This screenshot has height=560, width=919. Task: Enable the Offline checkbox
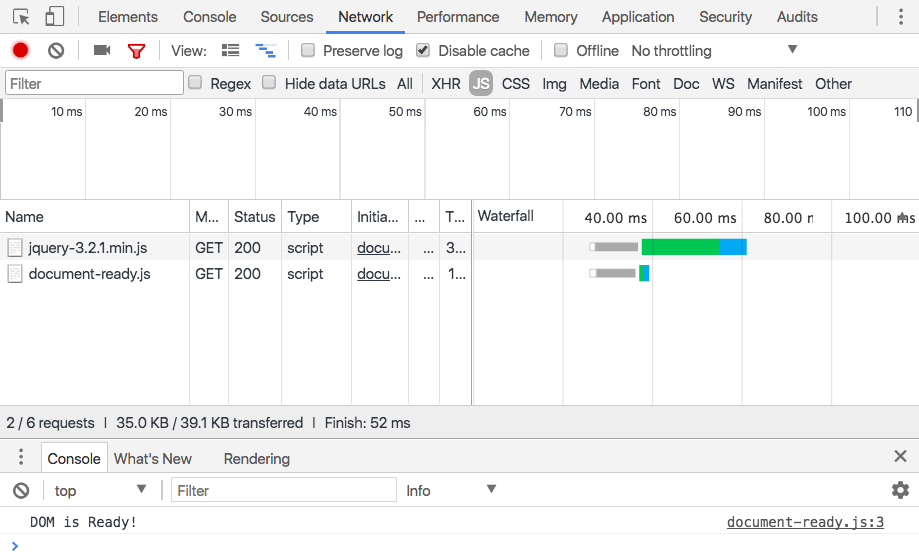(x=561, y=50)
